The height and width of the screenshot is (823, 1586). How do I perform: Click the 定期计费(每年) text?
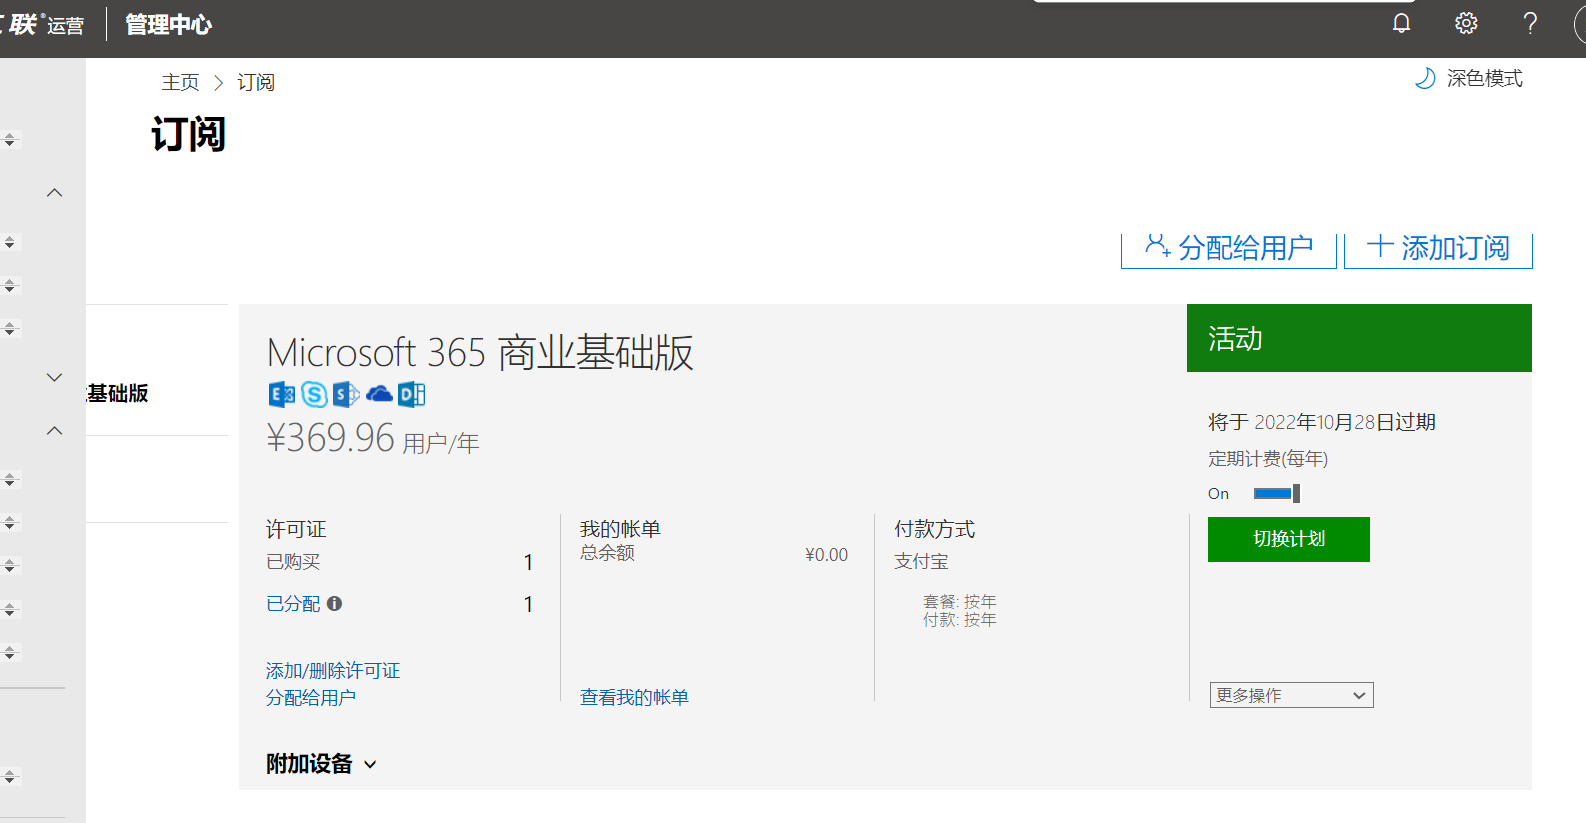click(x=1268, y=458)
